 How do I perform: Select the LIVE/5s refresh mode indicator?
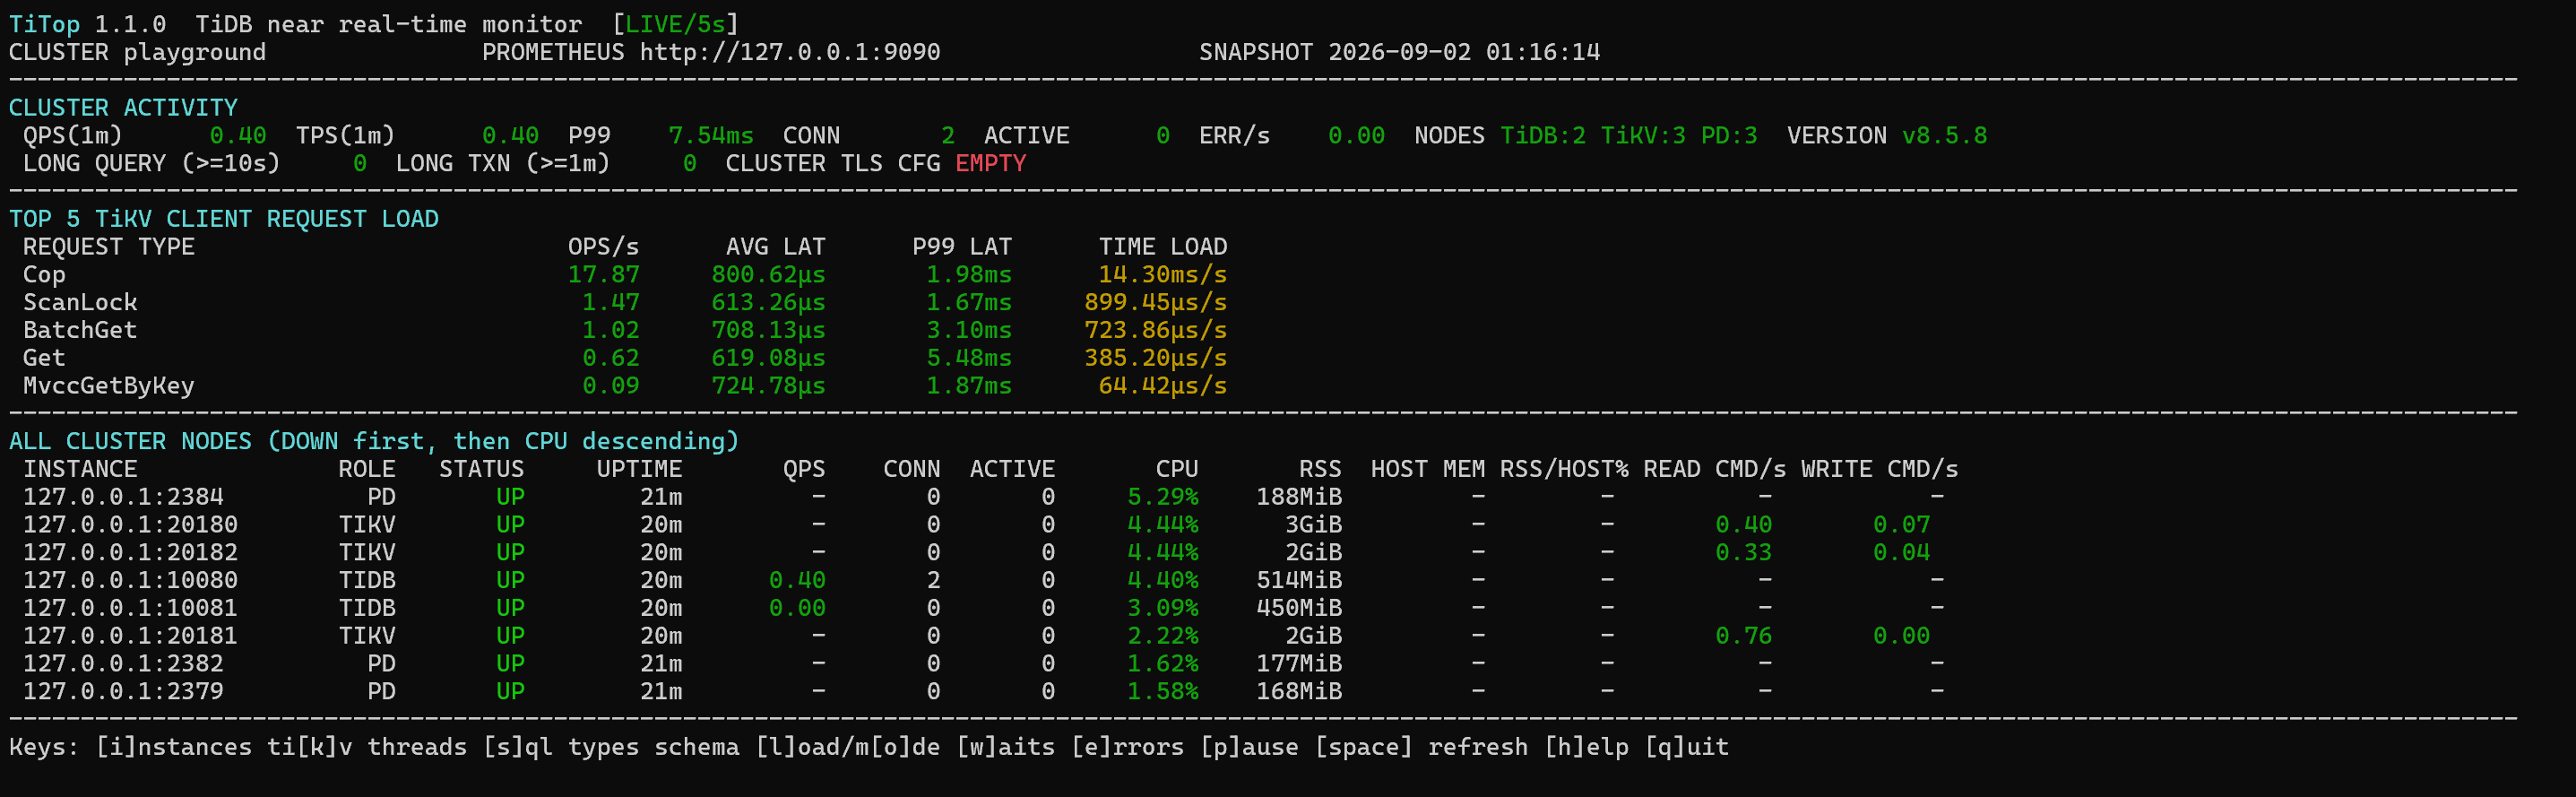click(675, 24)
